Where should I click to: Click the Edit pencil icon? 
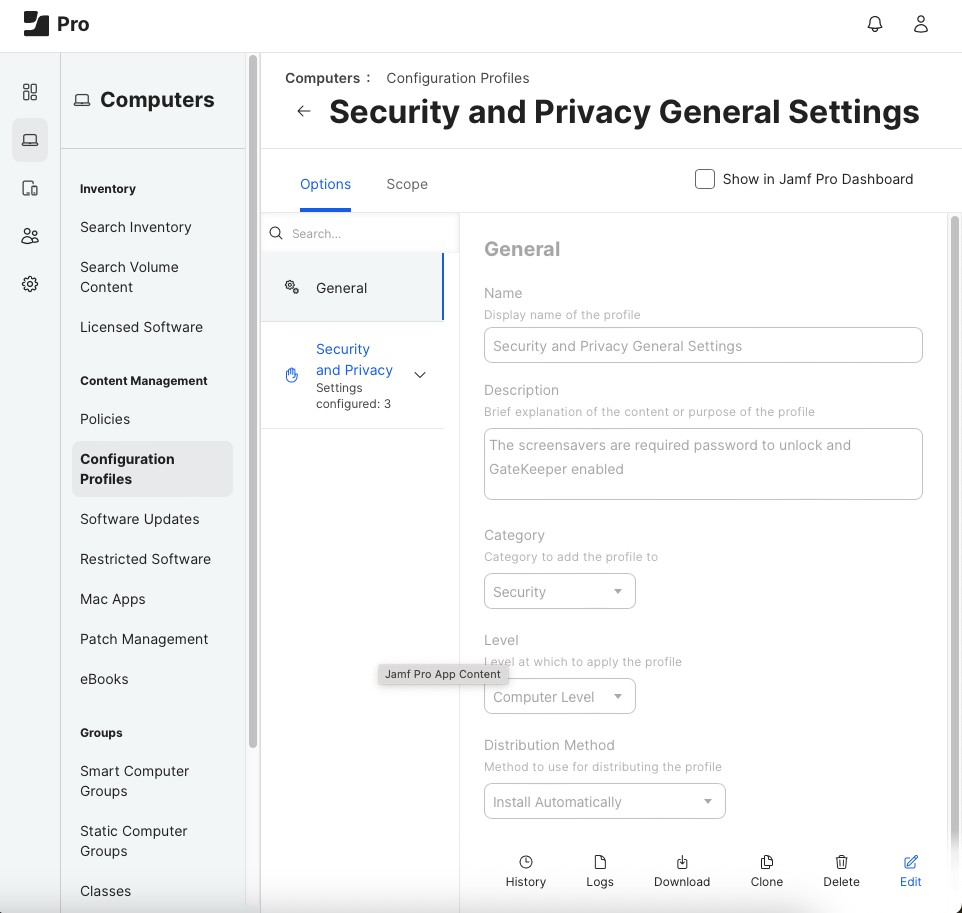(910, 862)
